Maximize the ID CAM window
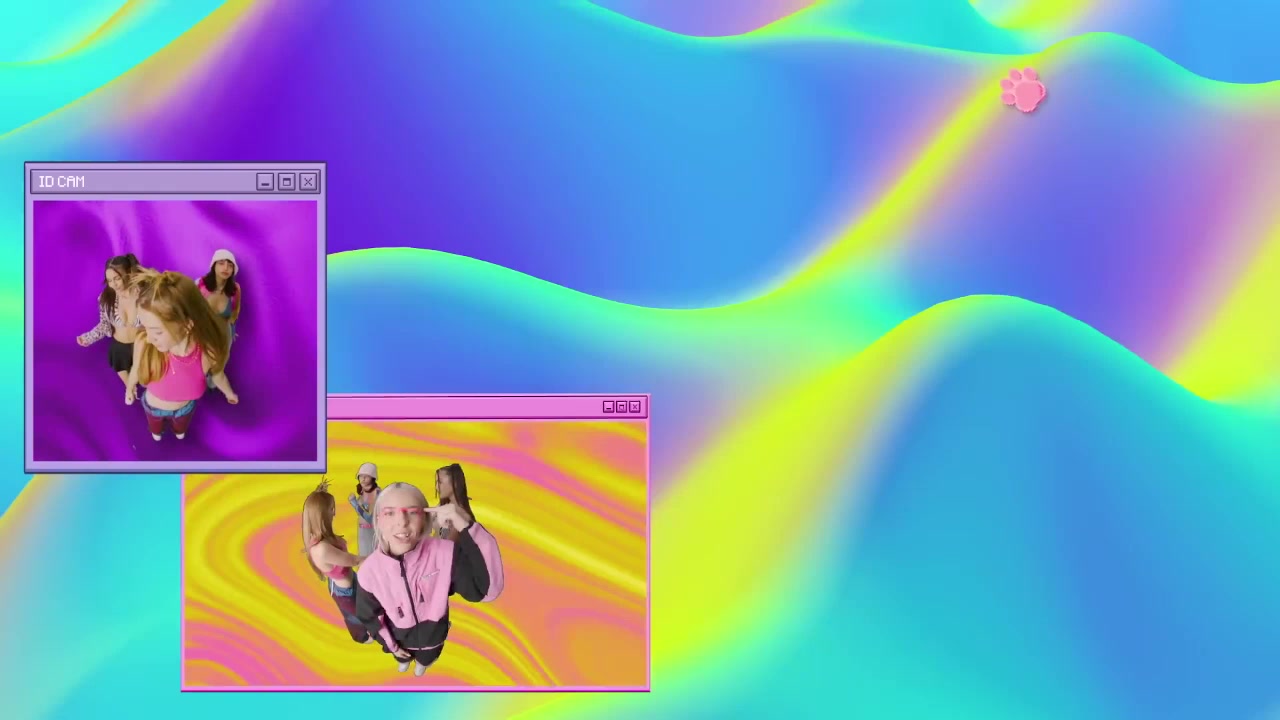 coord(286,181)
